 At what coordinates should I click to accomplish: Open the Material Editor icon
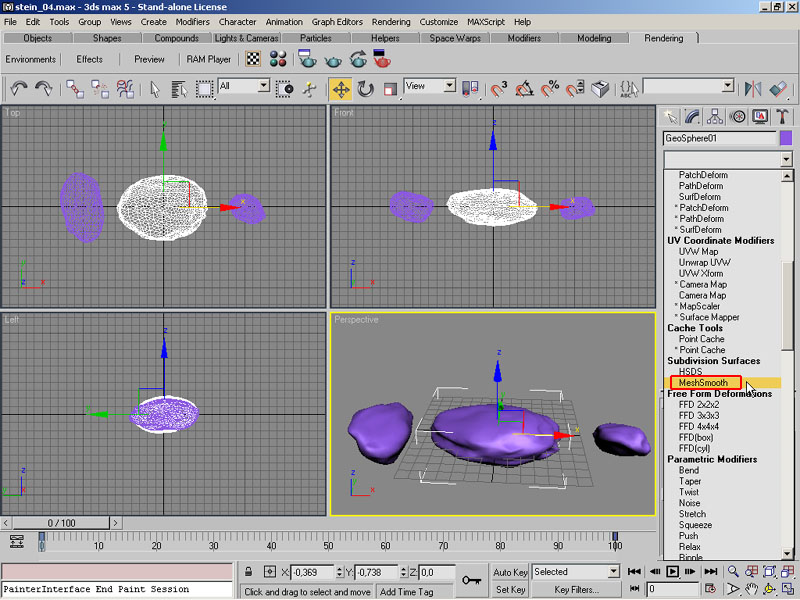(x=279, y=59)
